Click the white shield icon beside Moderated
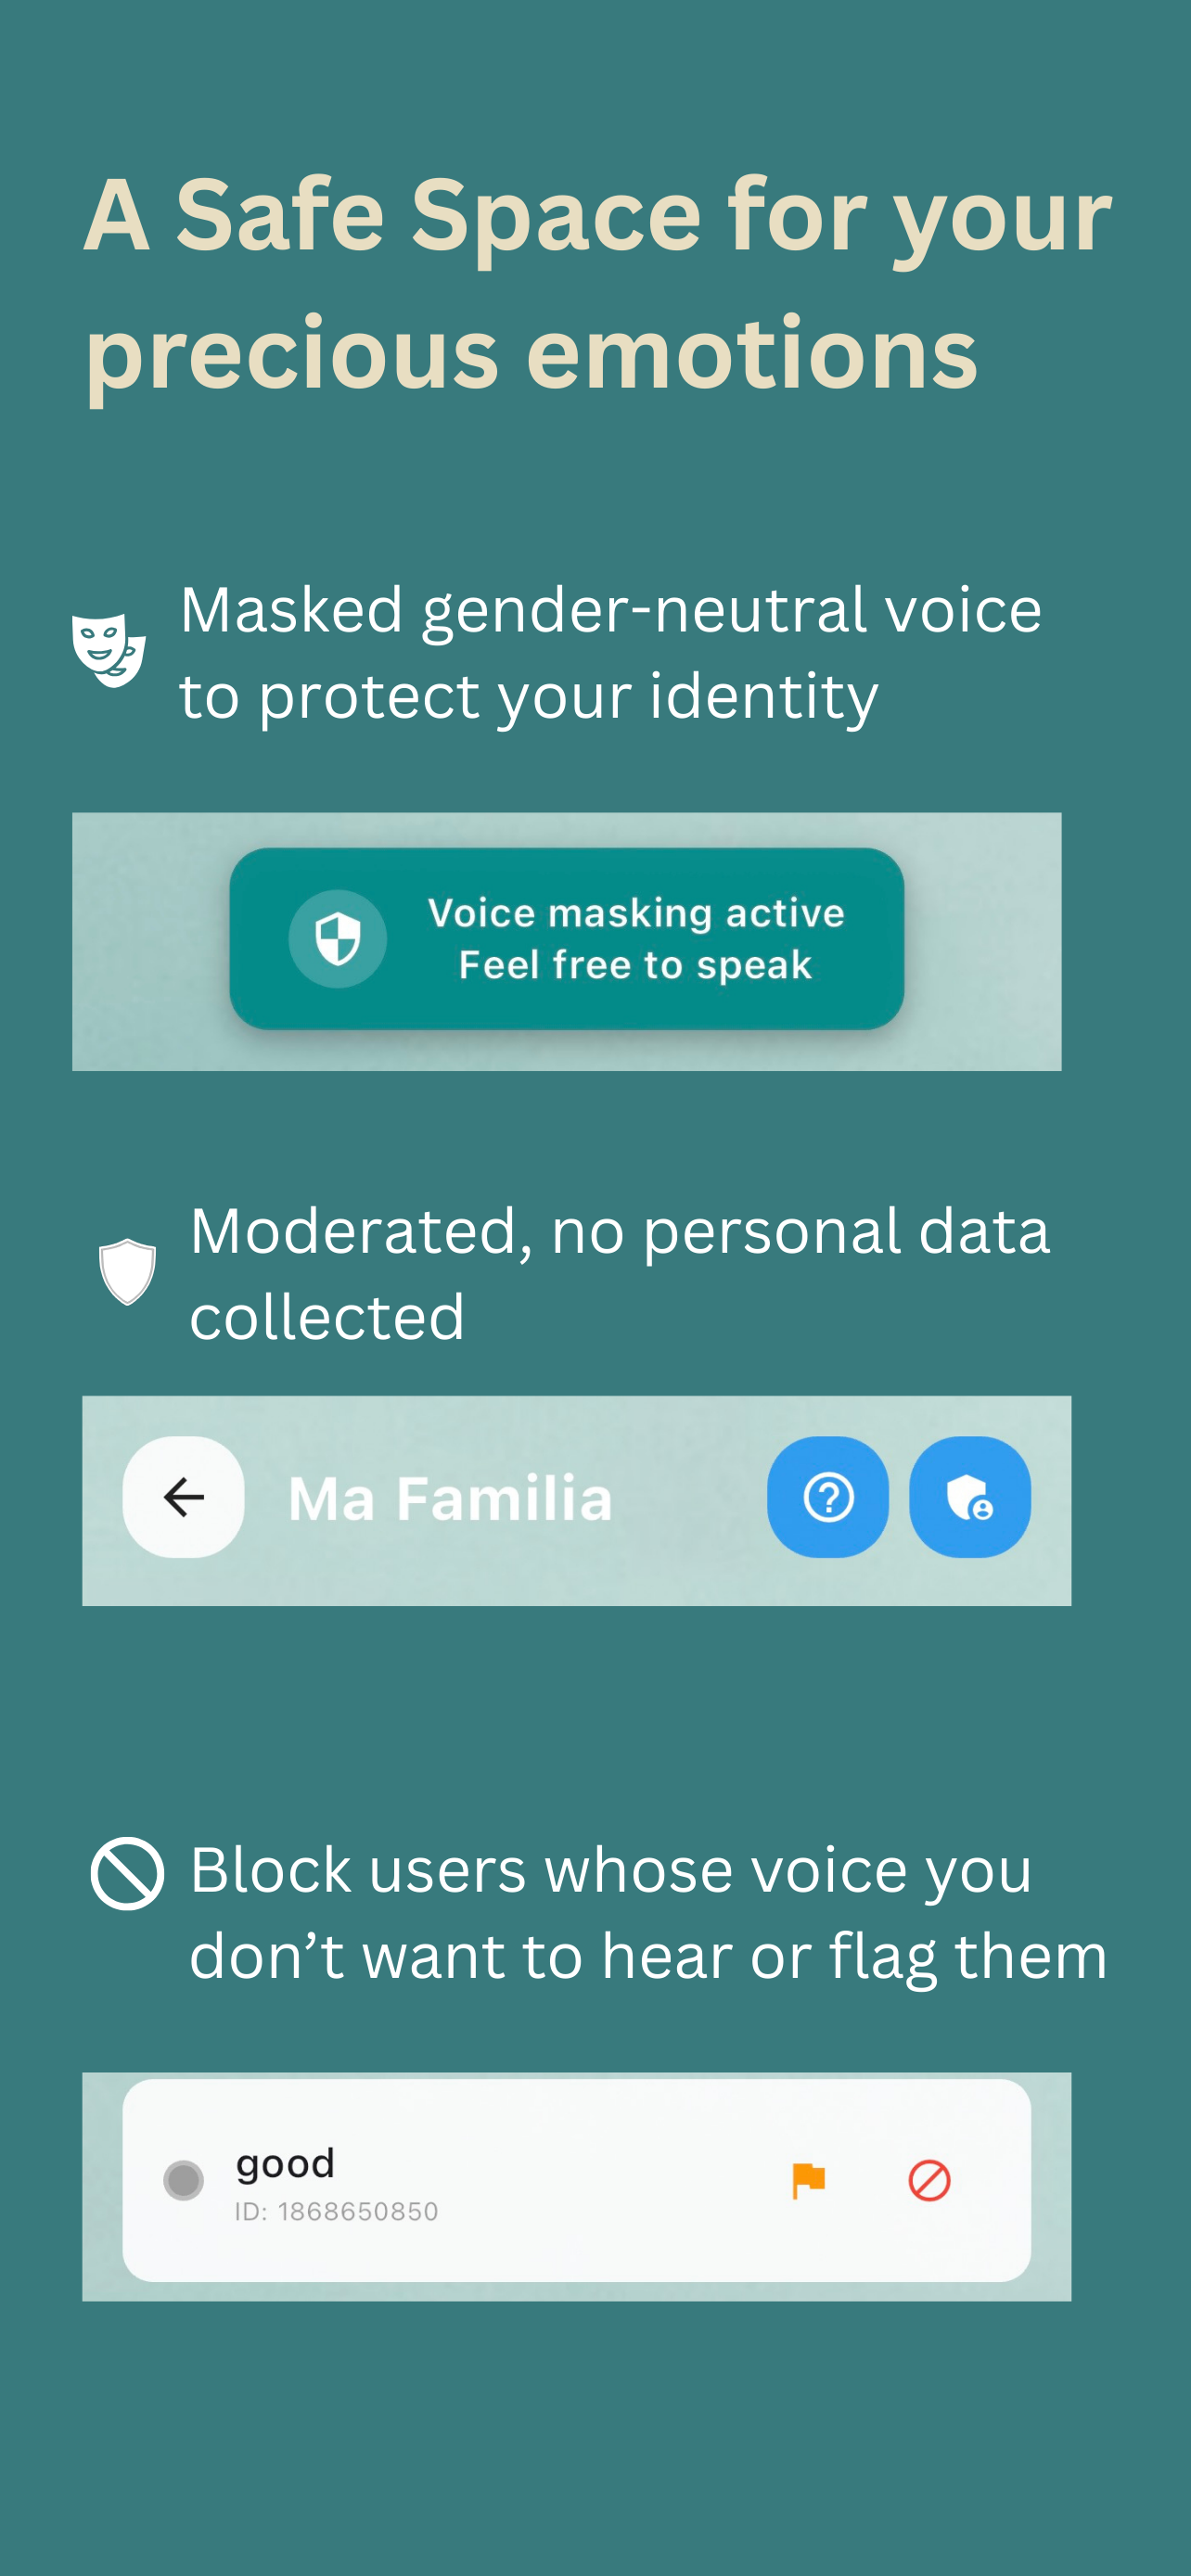The width and height of the screenshot is (1191, 2576). click(128, 1272)
